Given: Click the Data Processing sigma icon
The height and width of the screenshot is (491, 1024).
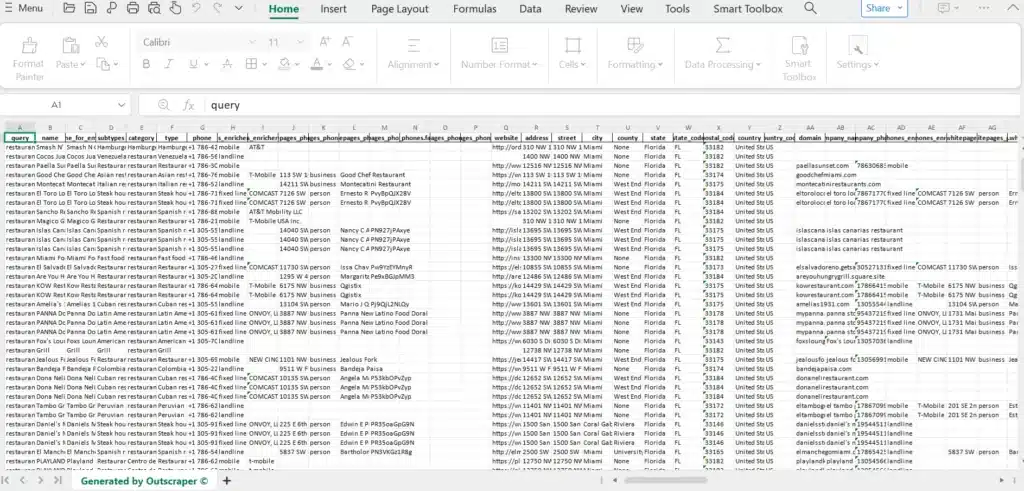Looking at the screenshot, I should [x=722, y=45].
